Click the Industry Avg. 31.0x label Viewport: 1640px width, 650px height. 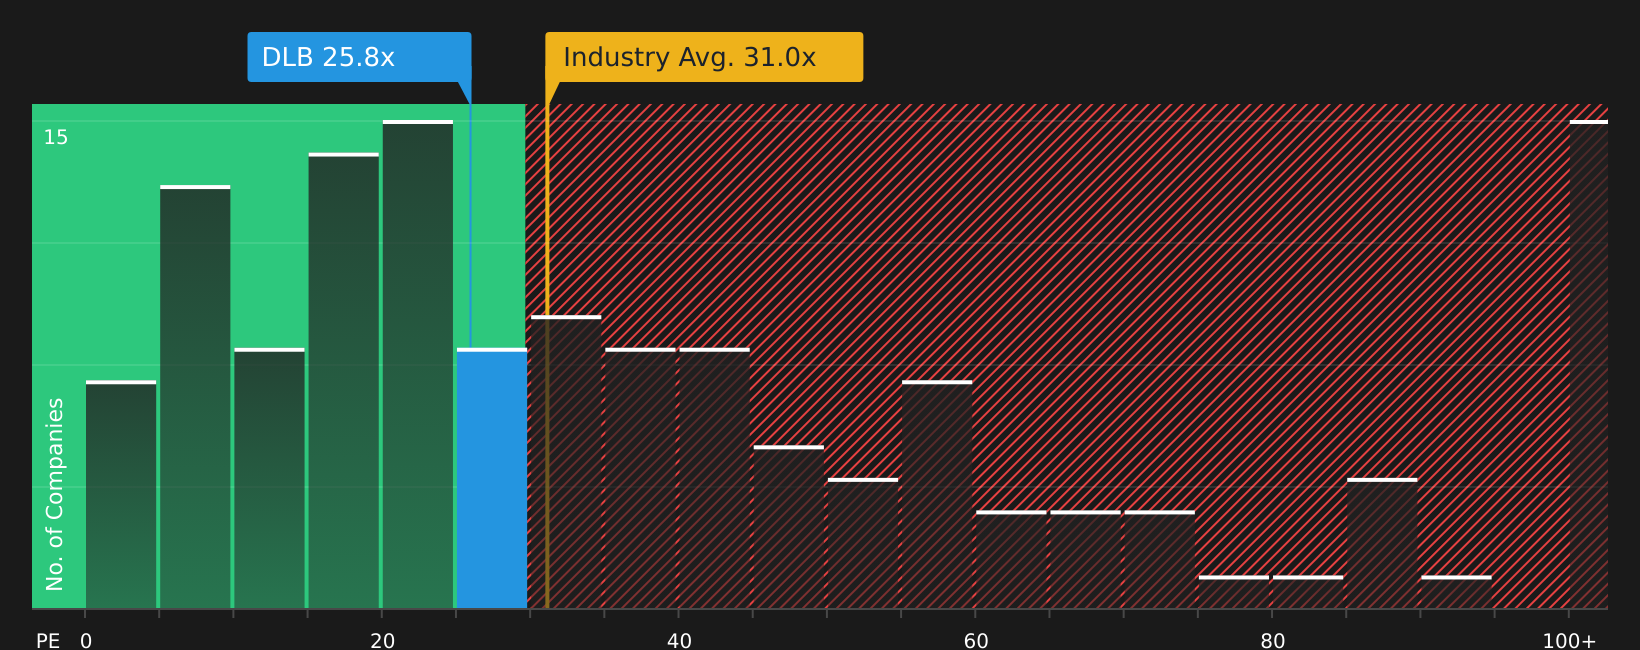pos(704,57)
